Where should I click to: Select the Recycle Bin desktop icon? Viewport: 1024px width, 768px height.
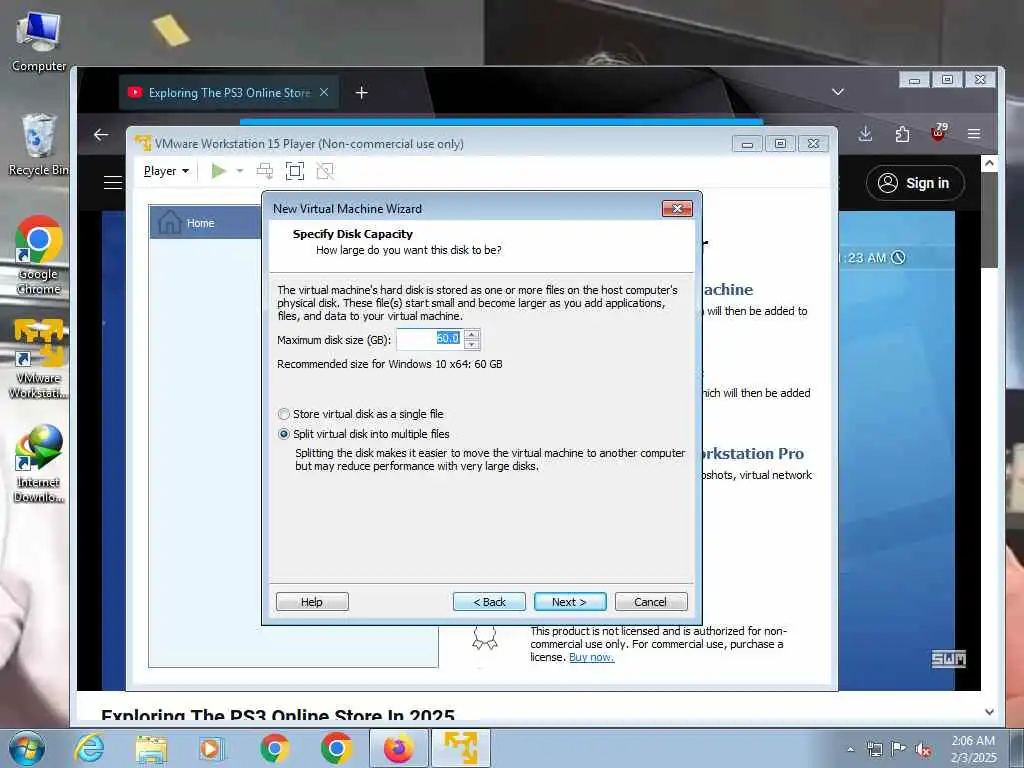pos(39,144)
